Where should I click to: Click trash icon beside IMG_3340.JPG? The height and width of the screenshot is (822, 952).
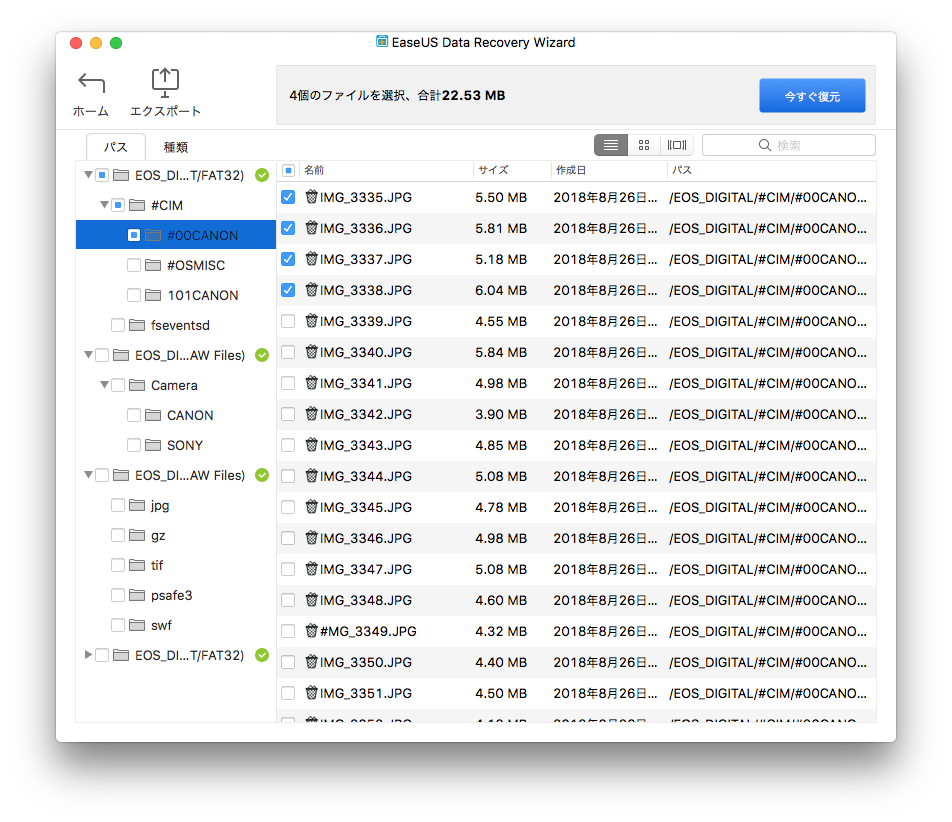coord(311,352)
